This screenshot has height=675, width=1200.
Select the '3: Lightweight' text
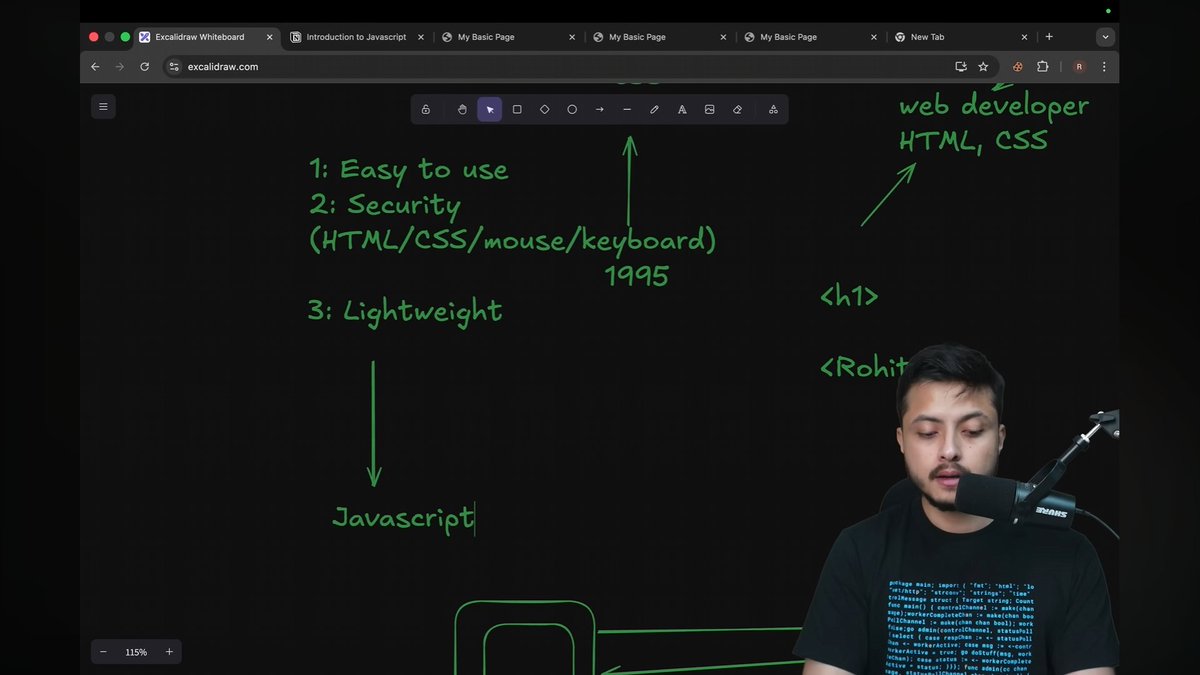click(405, 311)
